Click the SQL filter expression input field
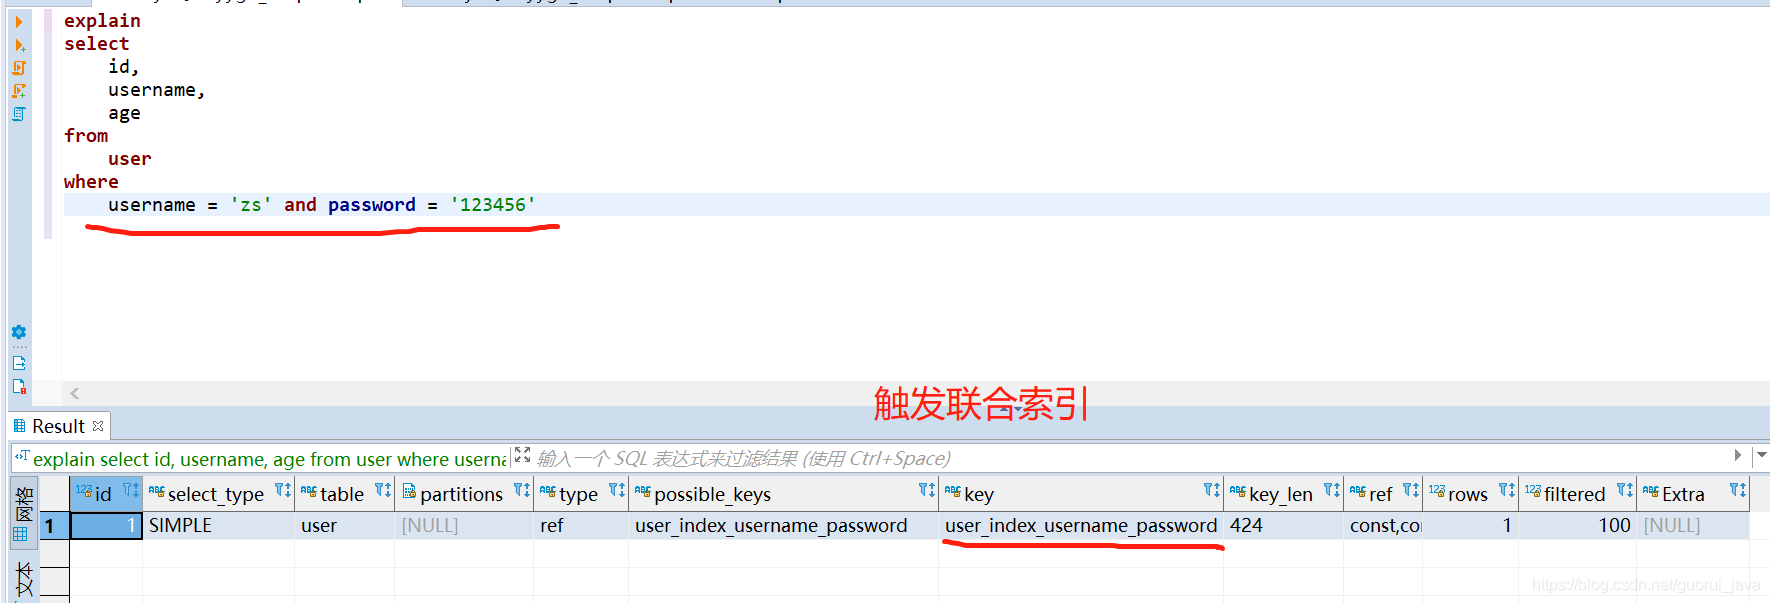Image resolution: width=1770 pixels, height=603 pixels. 1130,458
